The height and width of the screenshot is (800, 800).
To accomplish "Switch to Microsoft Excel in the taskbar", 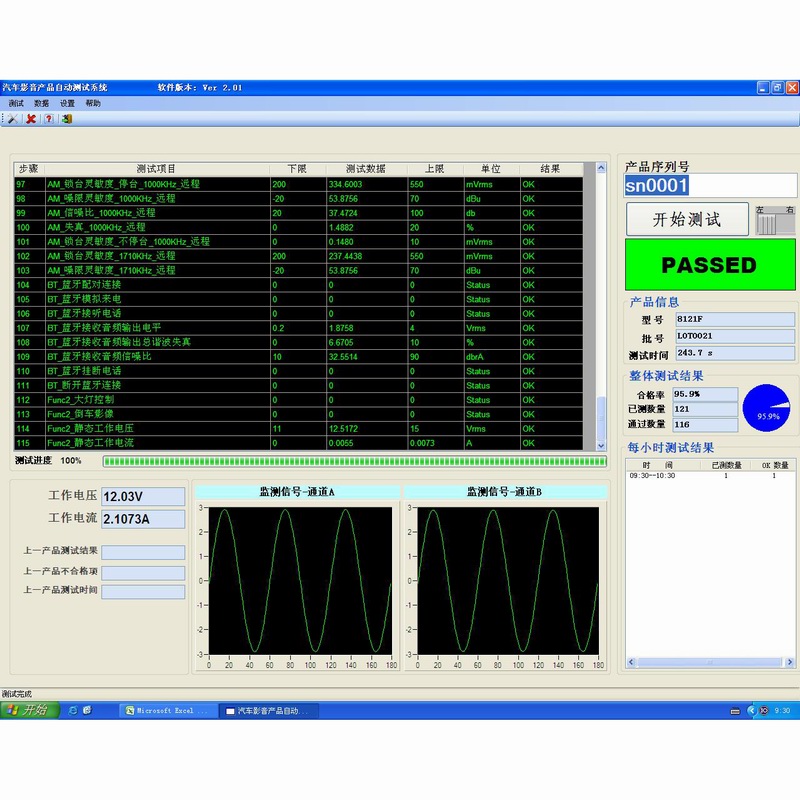I will pyautogui.click(x=165, y=710).
